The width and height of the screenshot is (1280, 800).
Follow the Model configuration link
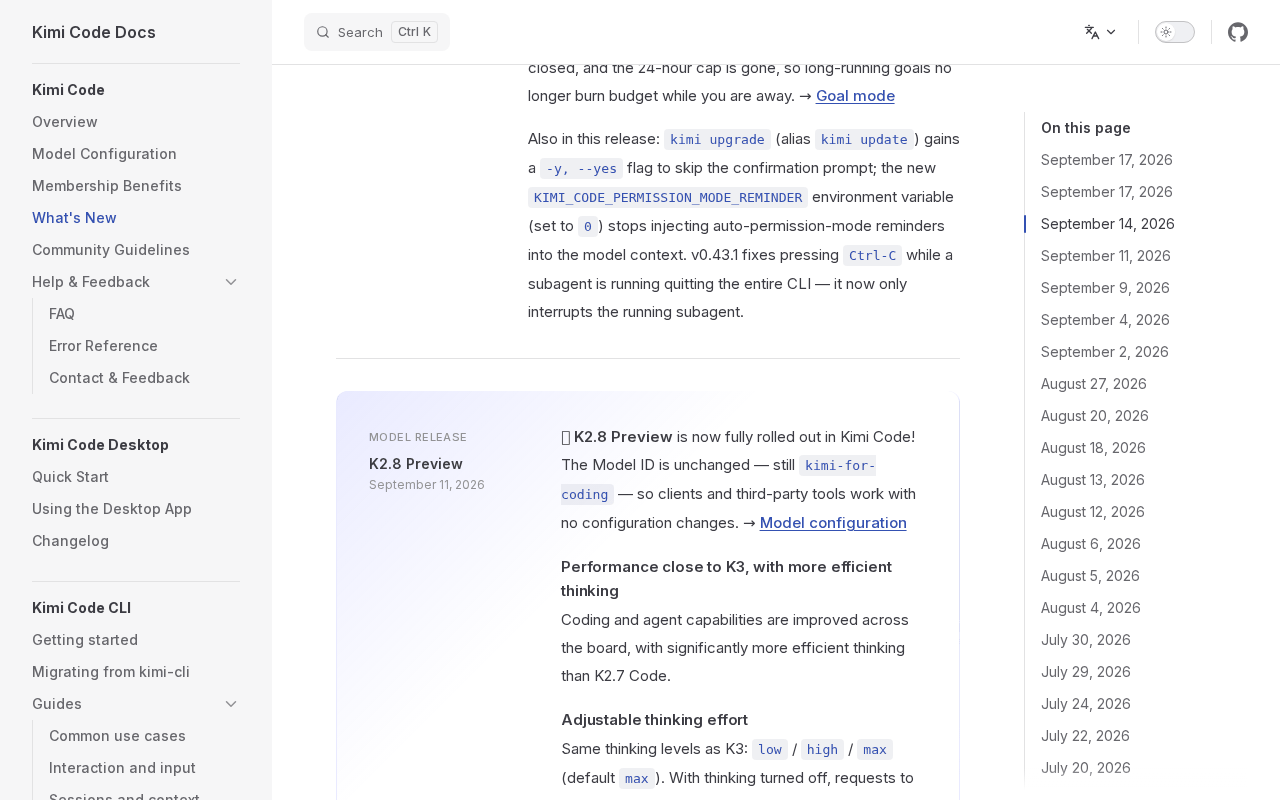[833, 523]
